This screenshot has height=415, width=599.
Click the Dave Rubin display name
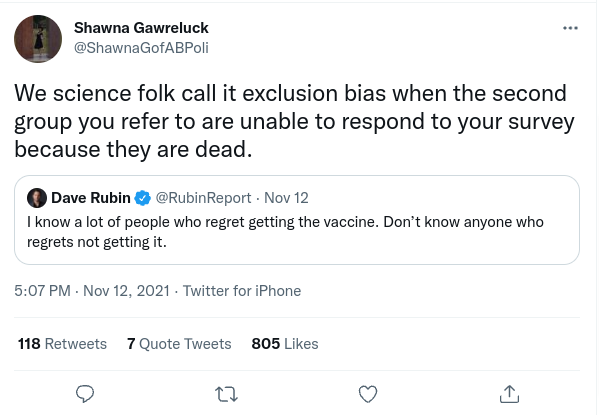[91, 198]
